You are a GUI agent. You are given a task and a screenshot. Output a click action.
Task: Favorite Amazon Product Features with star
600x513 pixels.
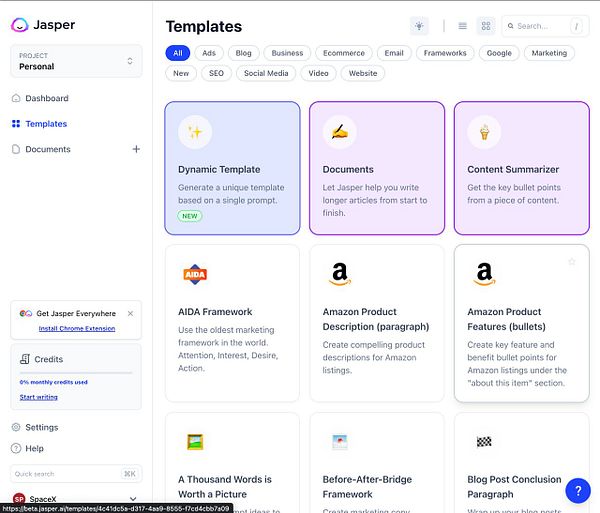[x=572, y=262]
